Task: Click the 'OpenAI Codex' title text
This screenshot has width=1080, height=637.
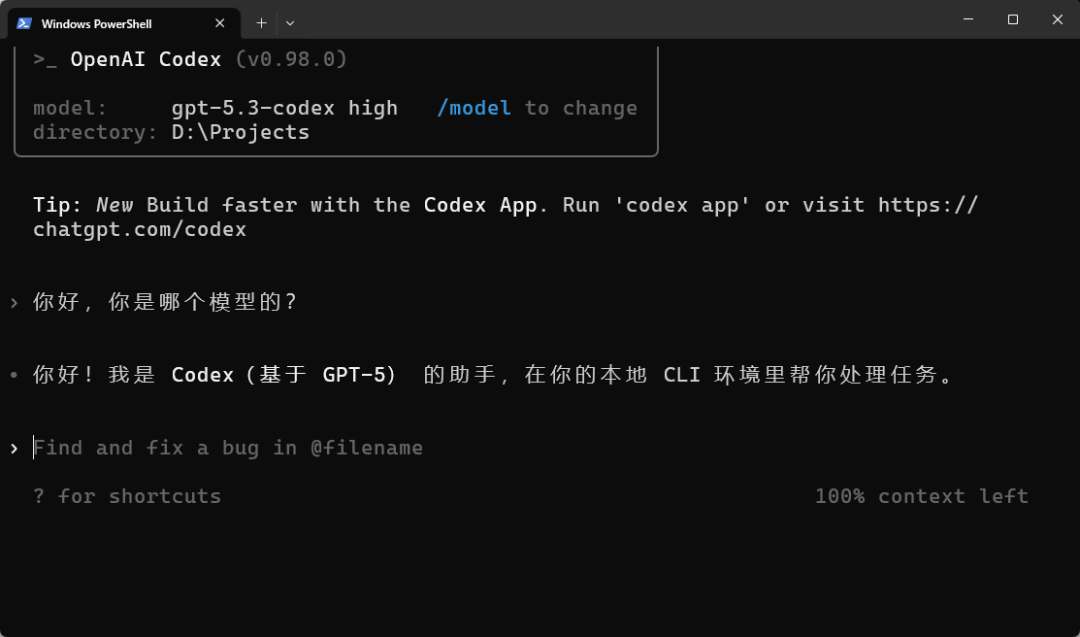Action: [x=145, y=59]
